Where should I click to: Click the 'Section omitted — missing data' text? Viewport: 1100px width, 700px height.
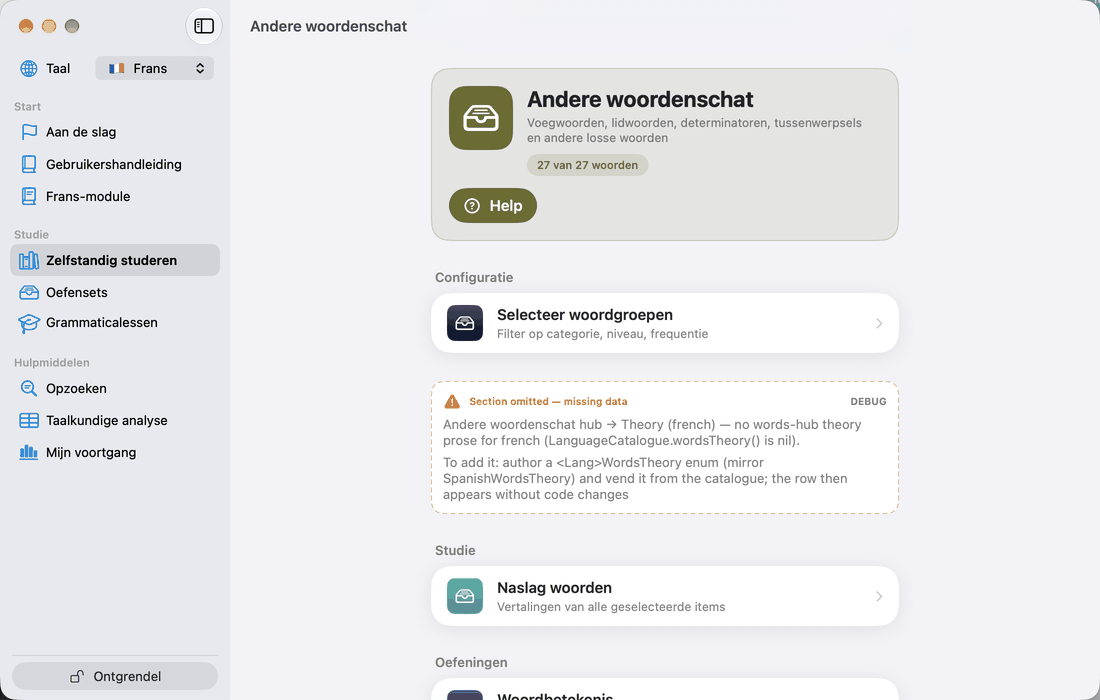tap(548, 402)
